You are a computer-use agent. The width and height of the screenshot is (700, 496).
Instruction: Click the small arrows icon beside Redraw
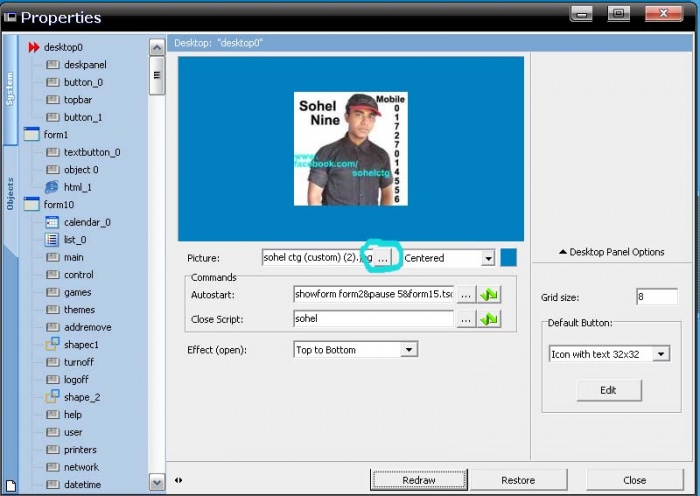[179, 480]
